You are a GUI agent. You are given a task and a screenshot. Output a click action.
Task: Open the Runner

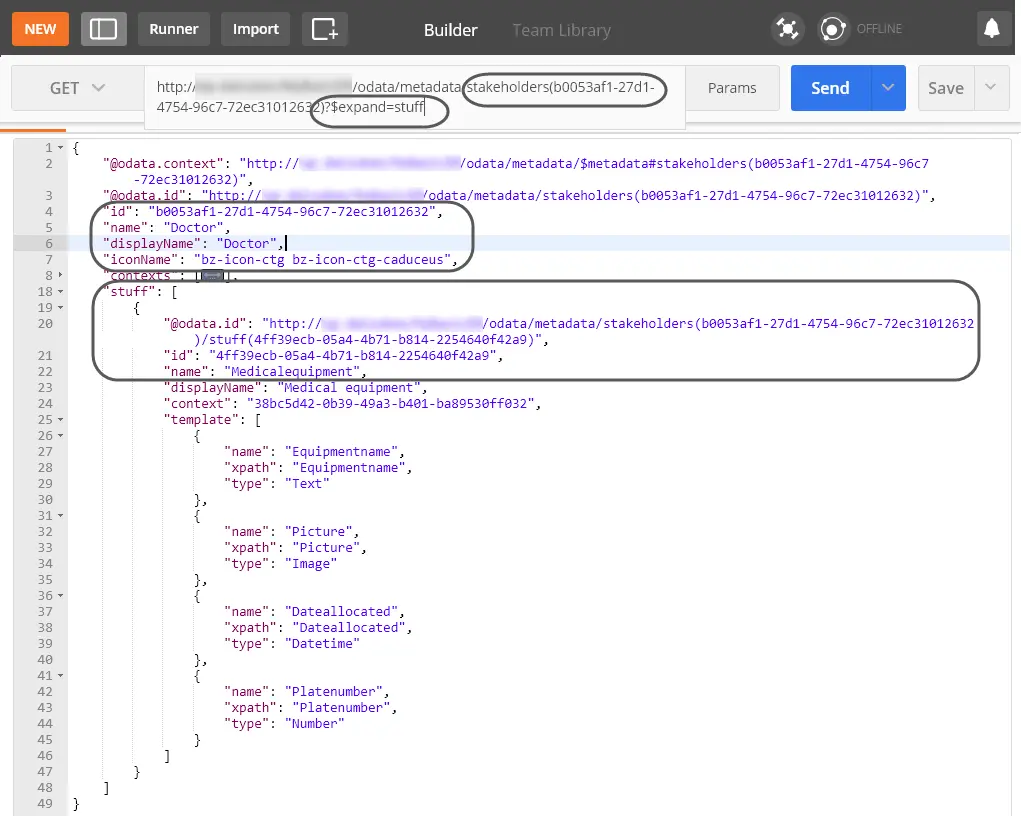[x=174, y=29]
